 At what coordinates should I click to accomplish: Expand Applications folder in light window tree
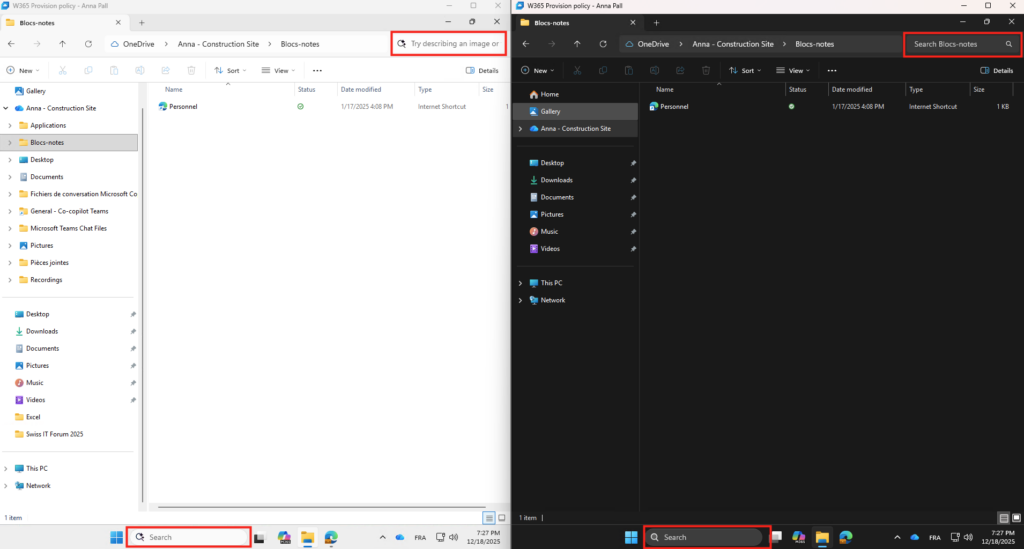click(x=9, y=125)
